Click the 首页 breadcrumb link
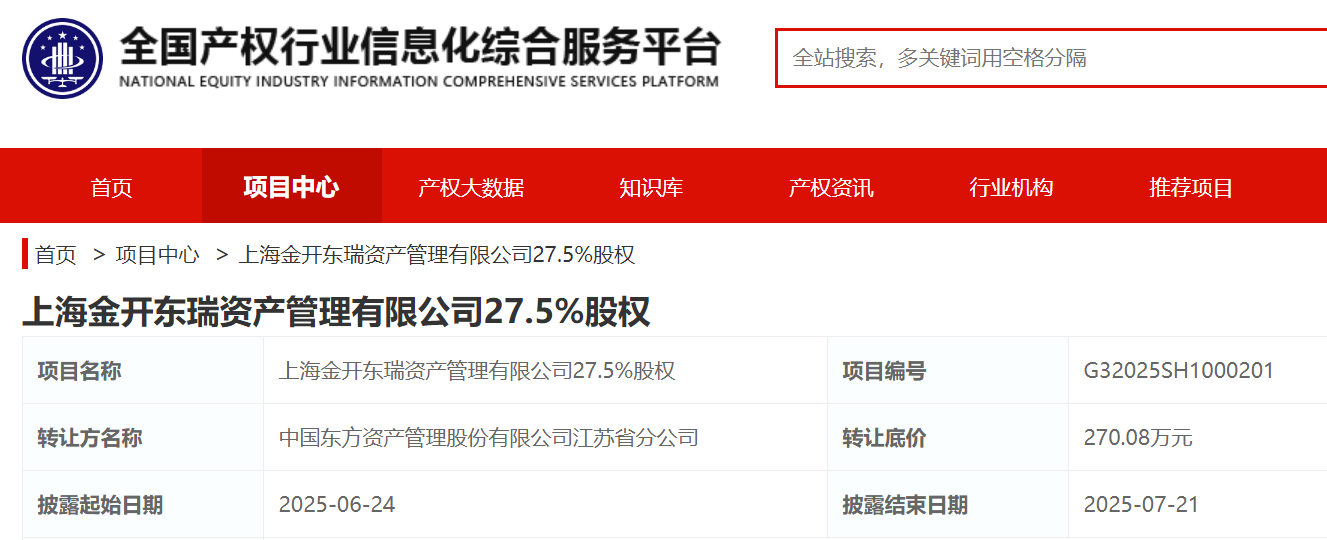Screen dimensions: 1327x540 pos(56,255)
